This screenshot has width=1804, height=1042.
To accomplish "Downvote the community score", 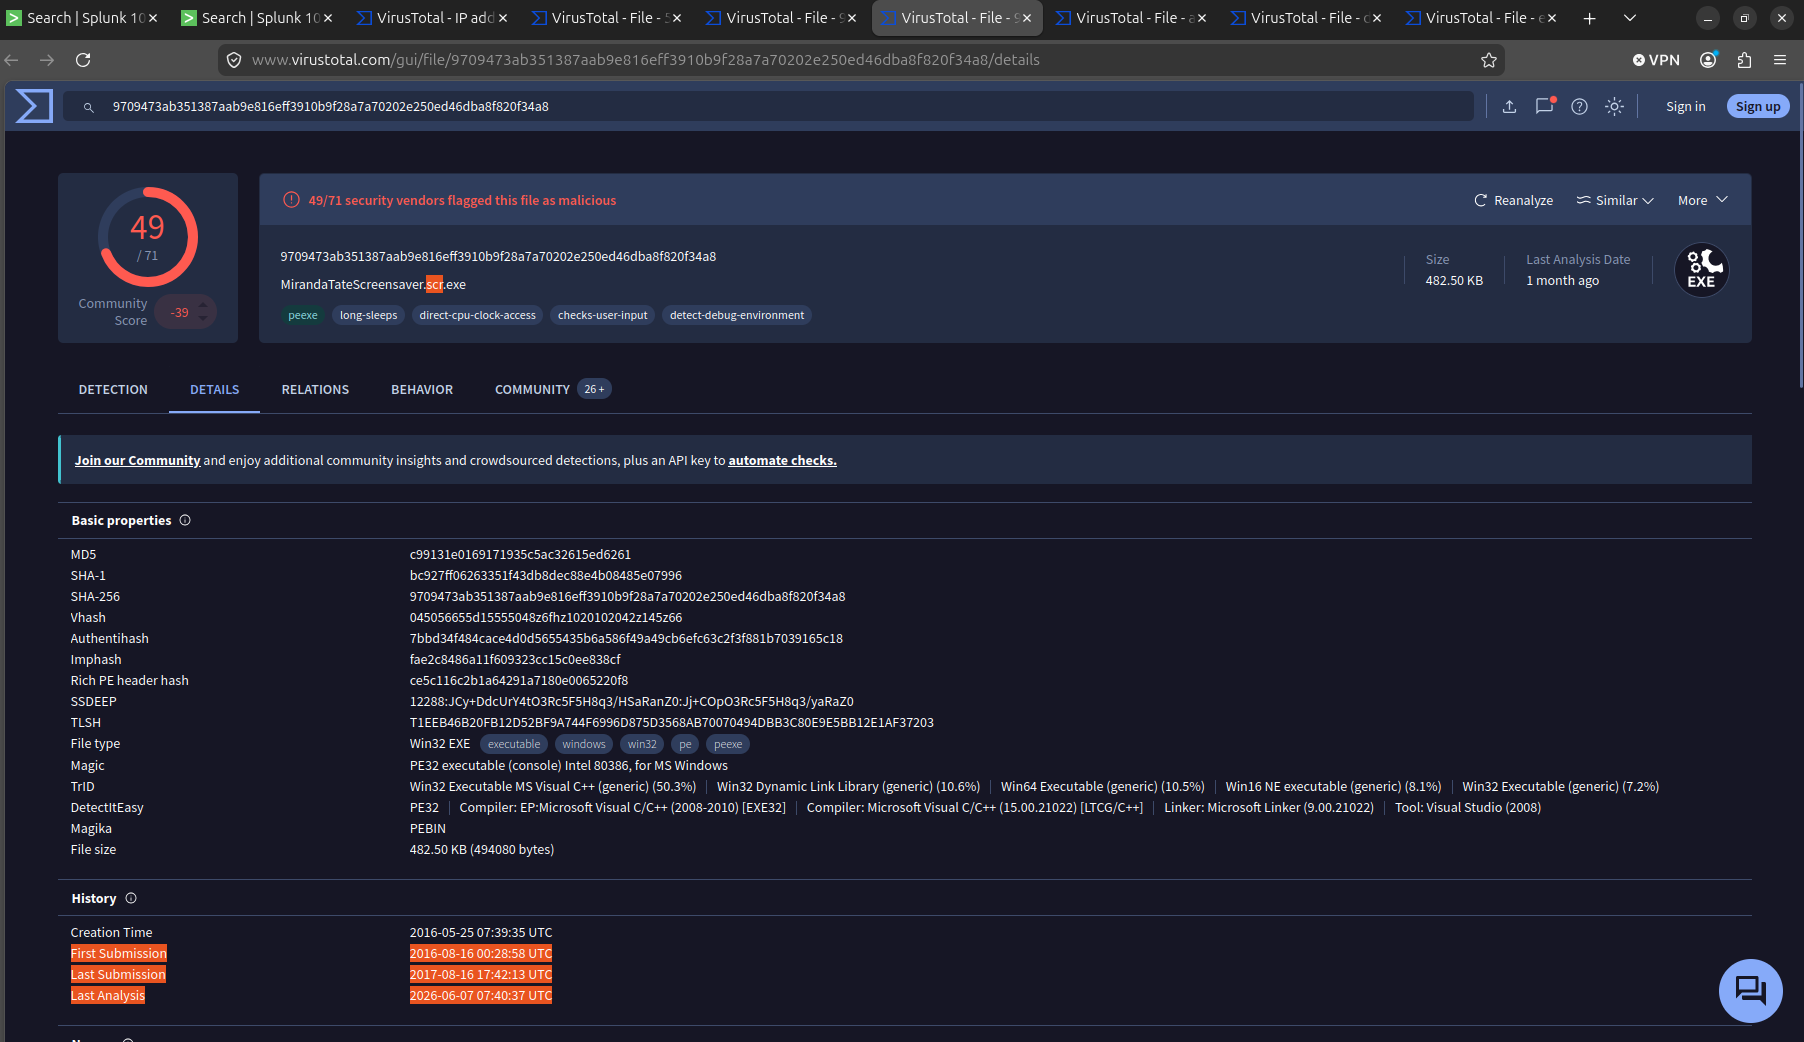I will pyautogui.click(x=203, y=320).
